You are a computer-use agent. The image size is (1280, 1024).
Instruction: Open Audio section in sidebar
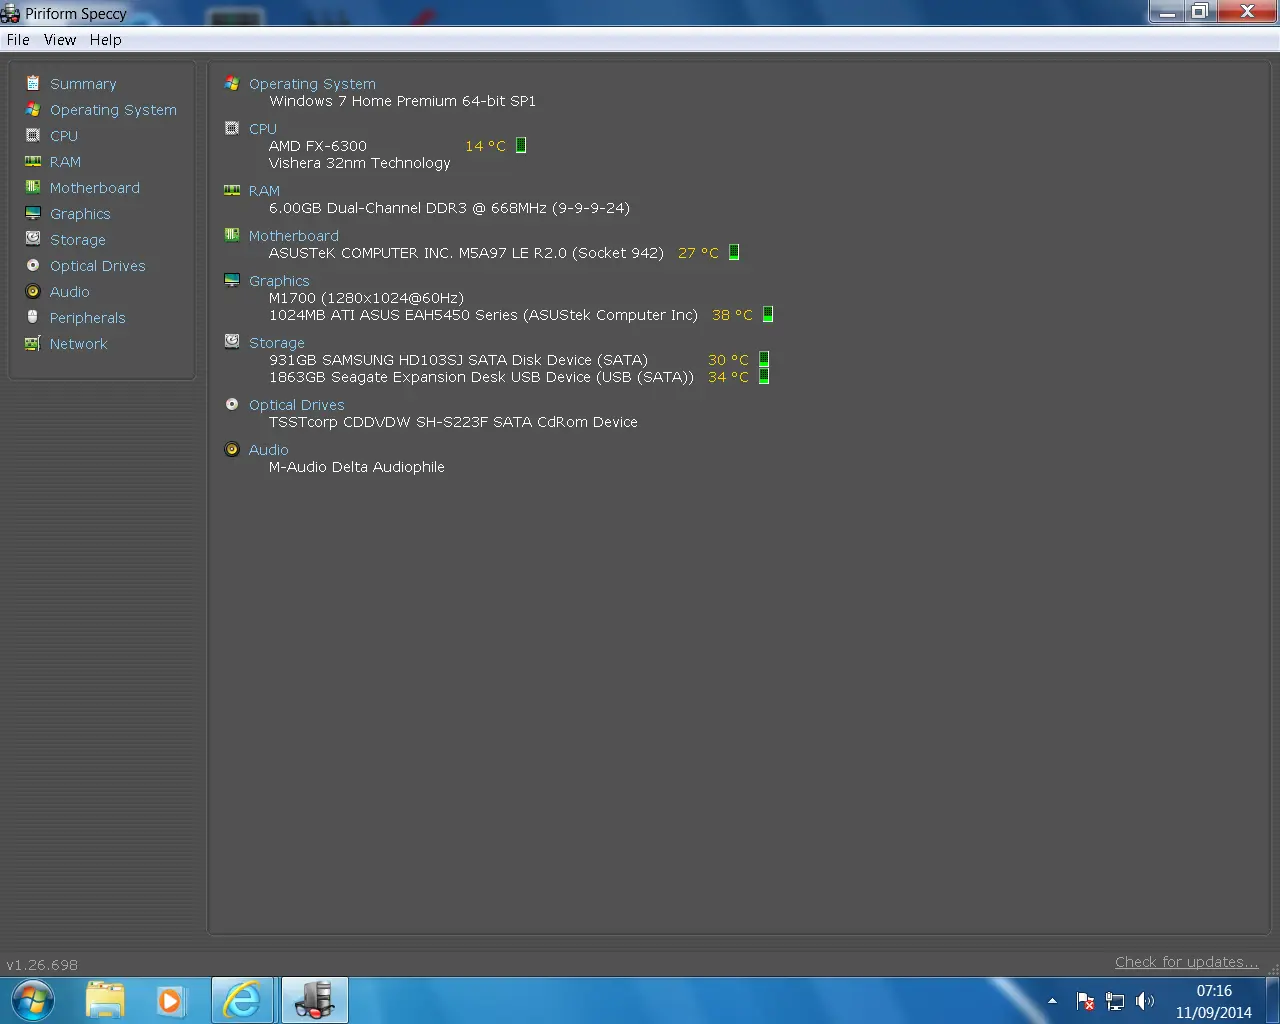pyautogui.click(x=70, y=292)
